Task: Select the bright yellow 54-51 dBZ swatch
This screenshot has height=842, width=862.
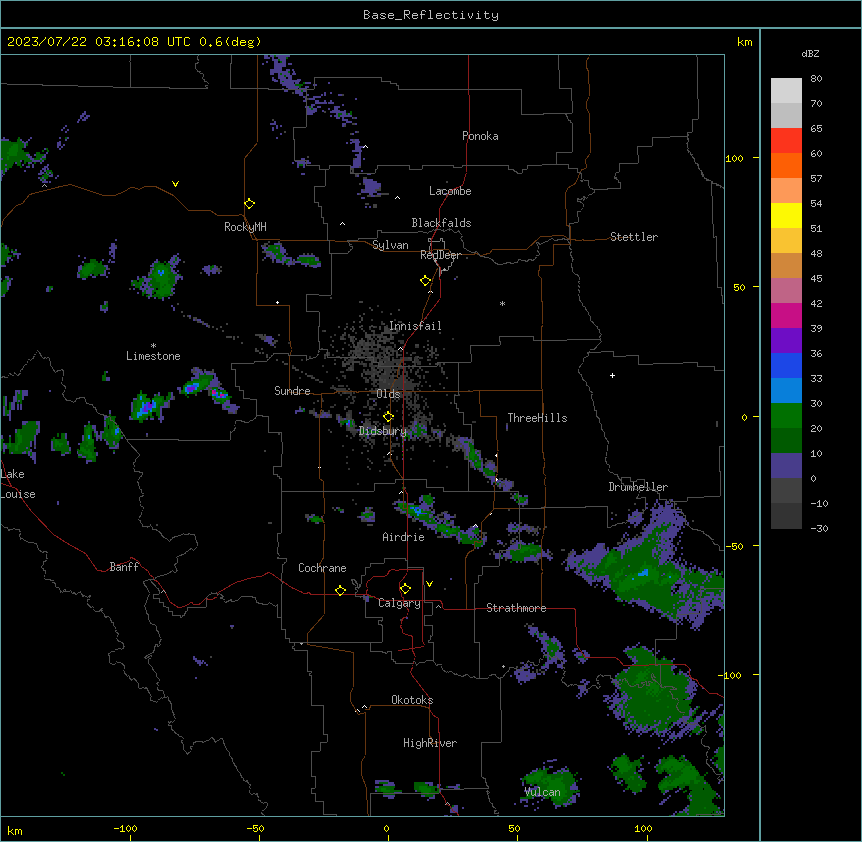Action: pos(786,216)
